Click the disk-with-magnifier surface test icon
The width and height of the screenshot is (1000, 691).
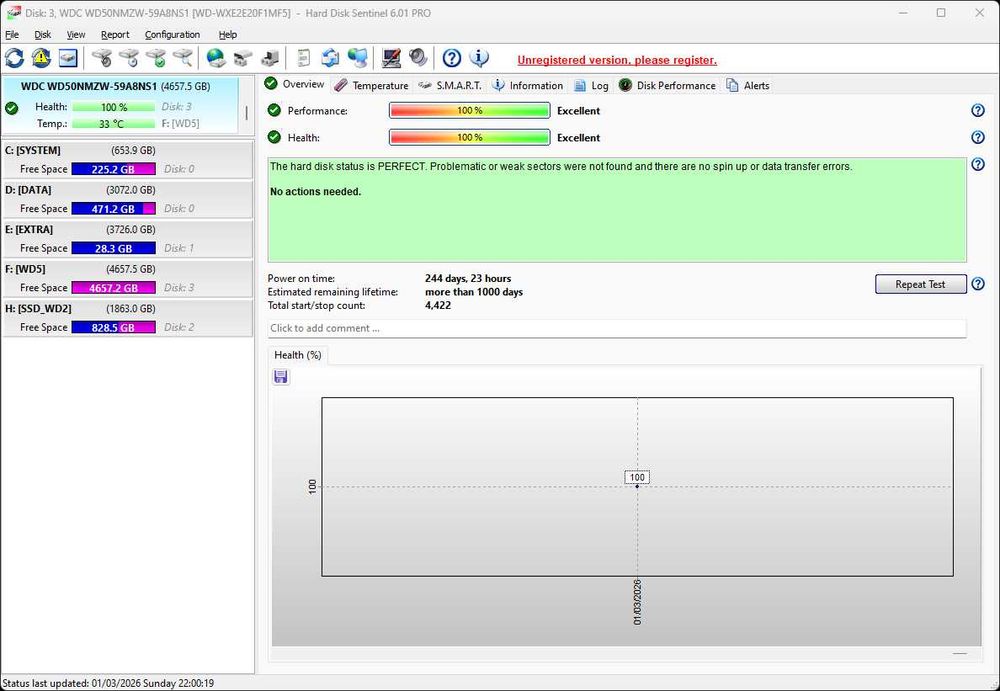182,58
